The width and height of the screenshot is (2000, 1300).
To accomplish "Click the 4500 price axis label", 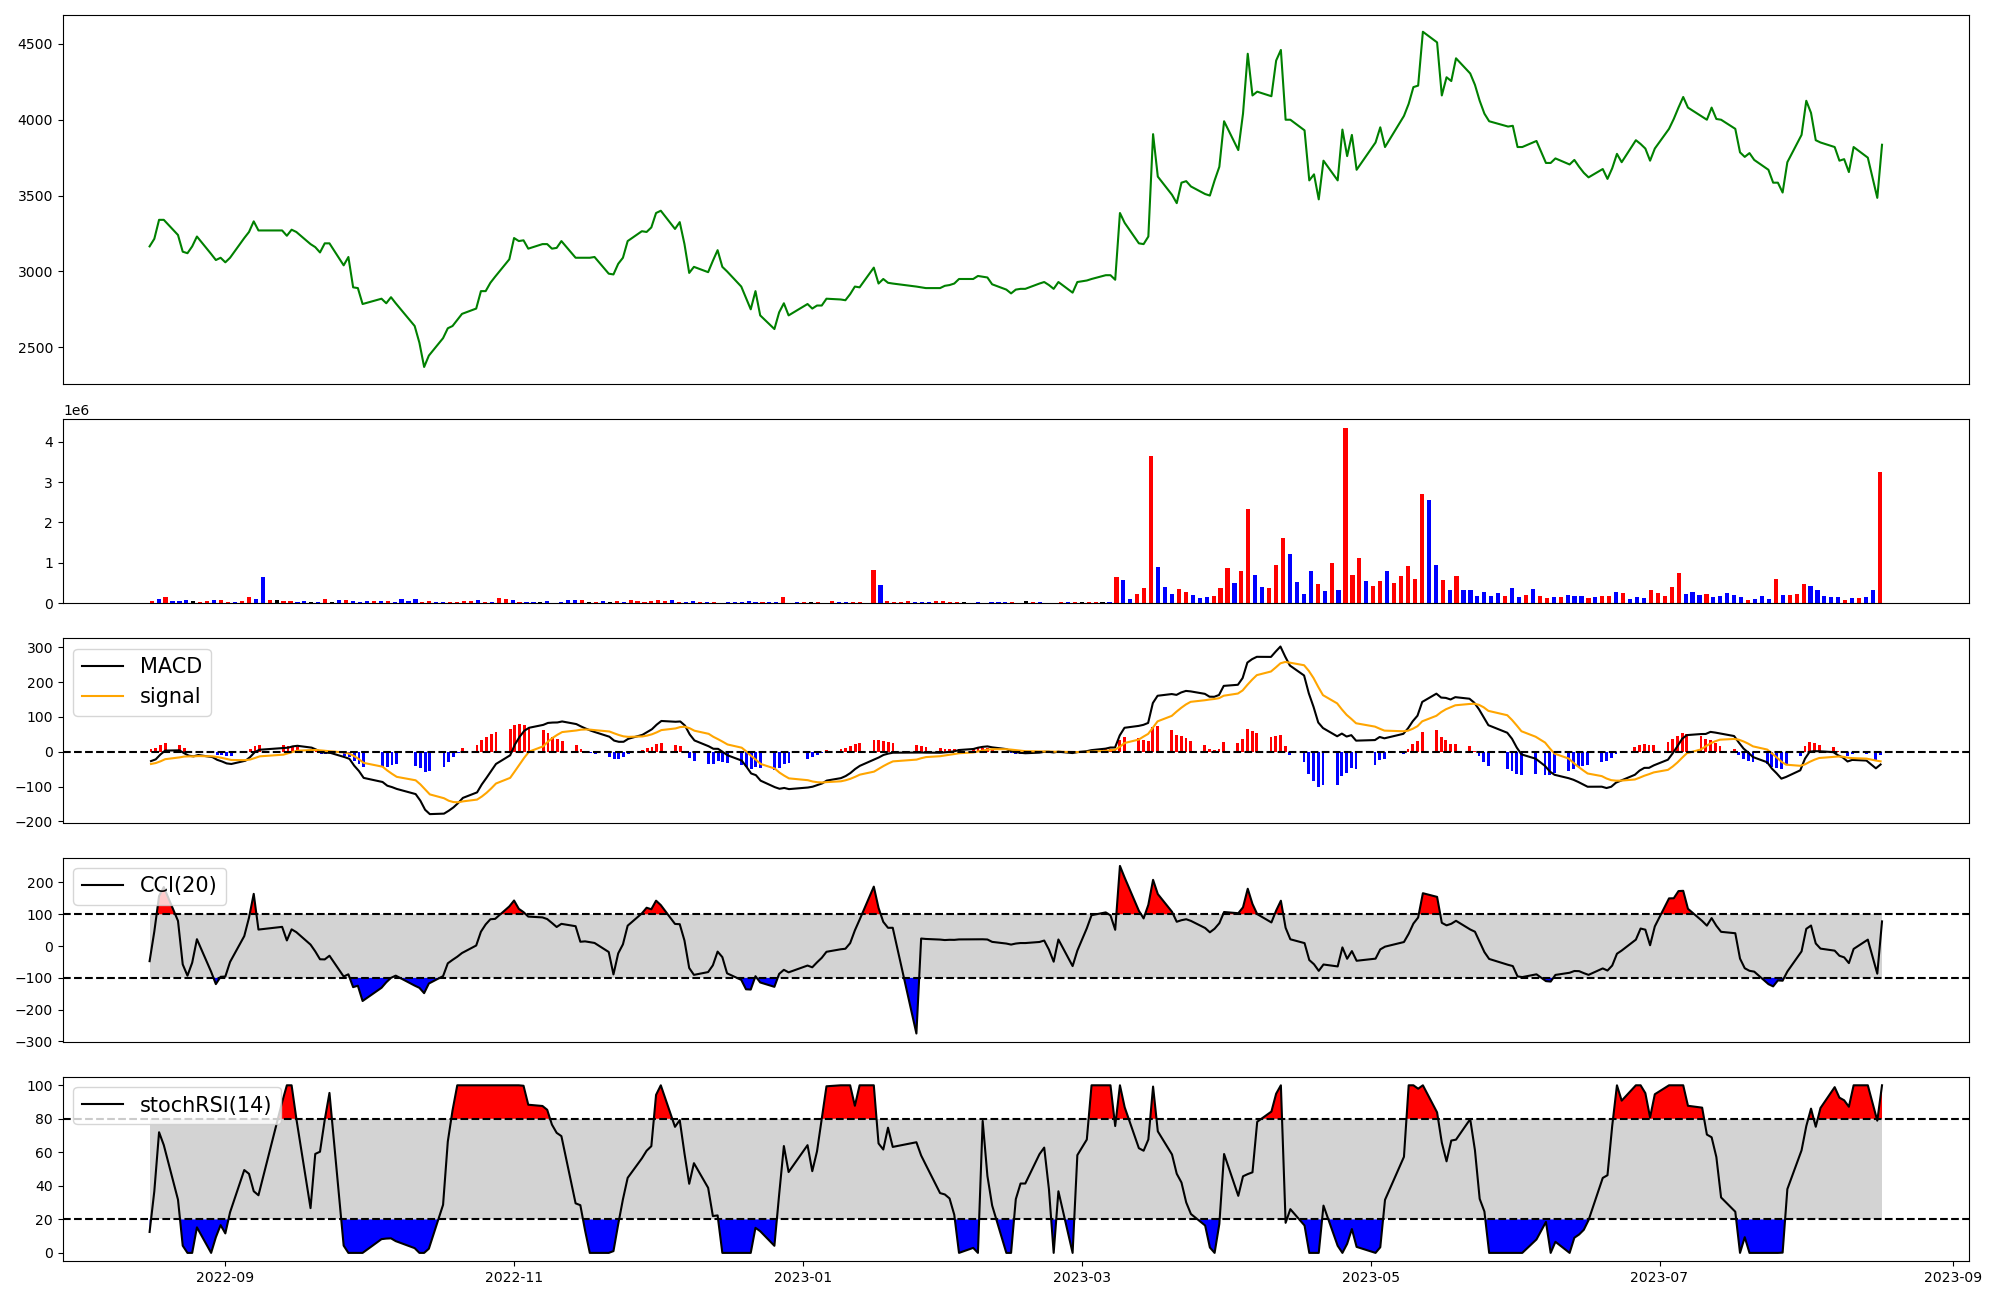I will coord(35,45).
